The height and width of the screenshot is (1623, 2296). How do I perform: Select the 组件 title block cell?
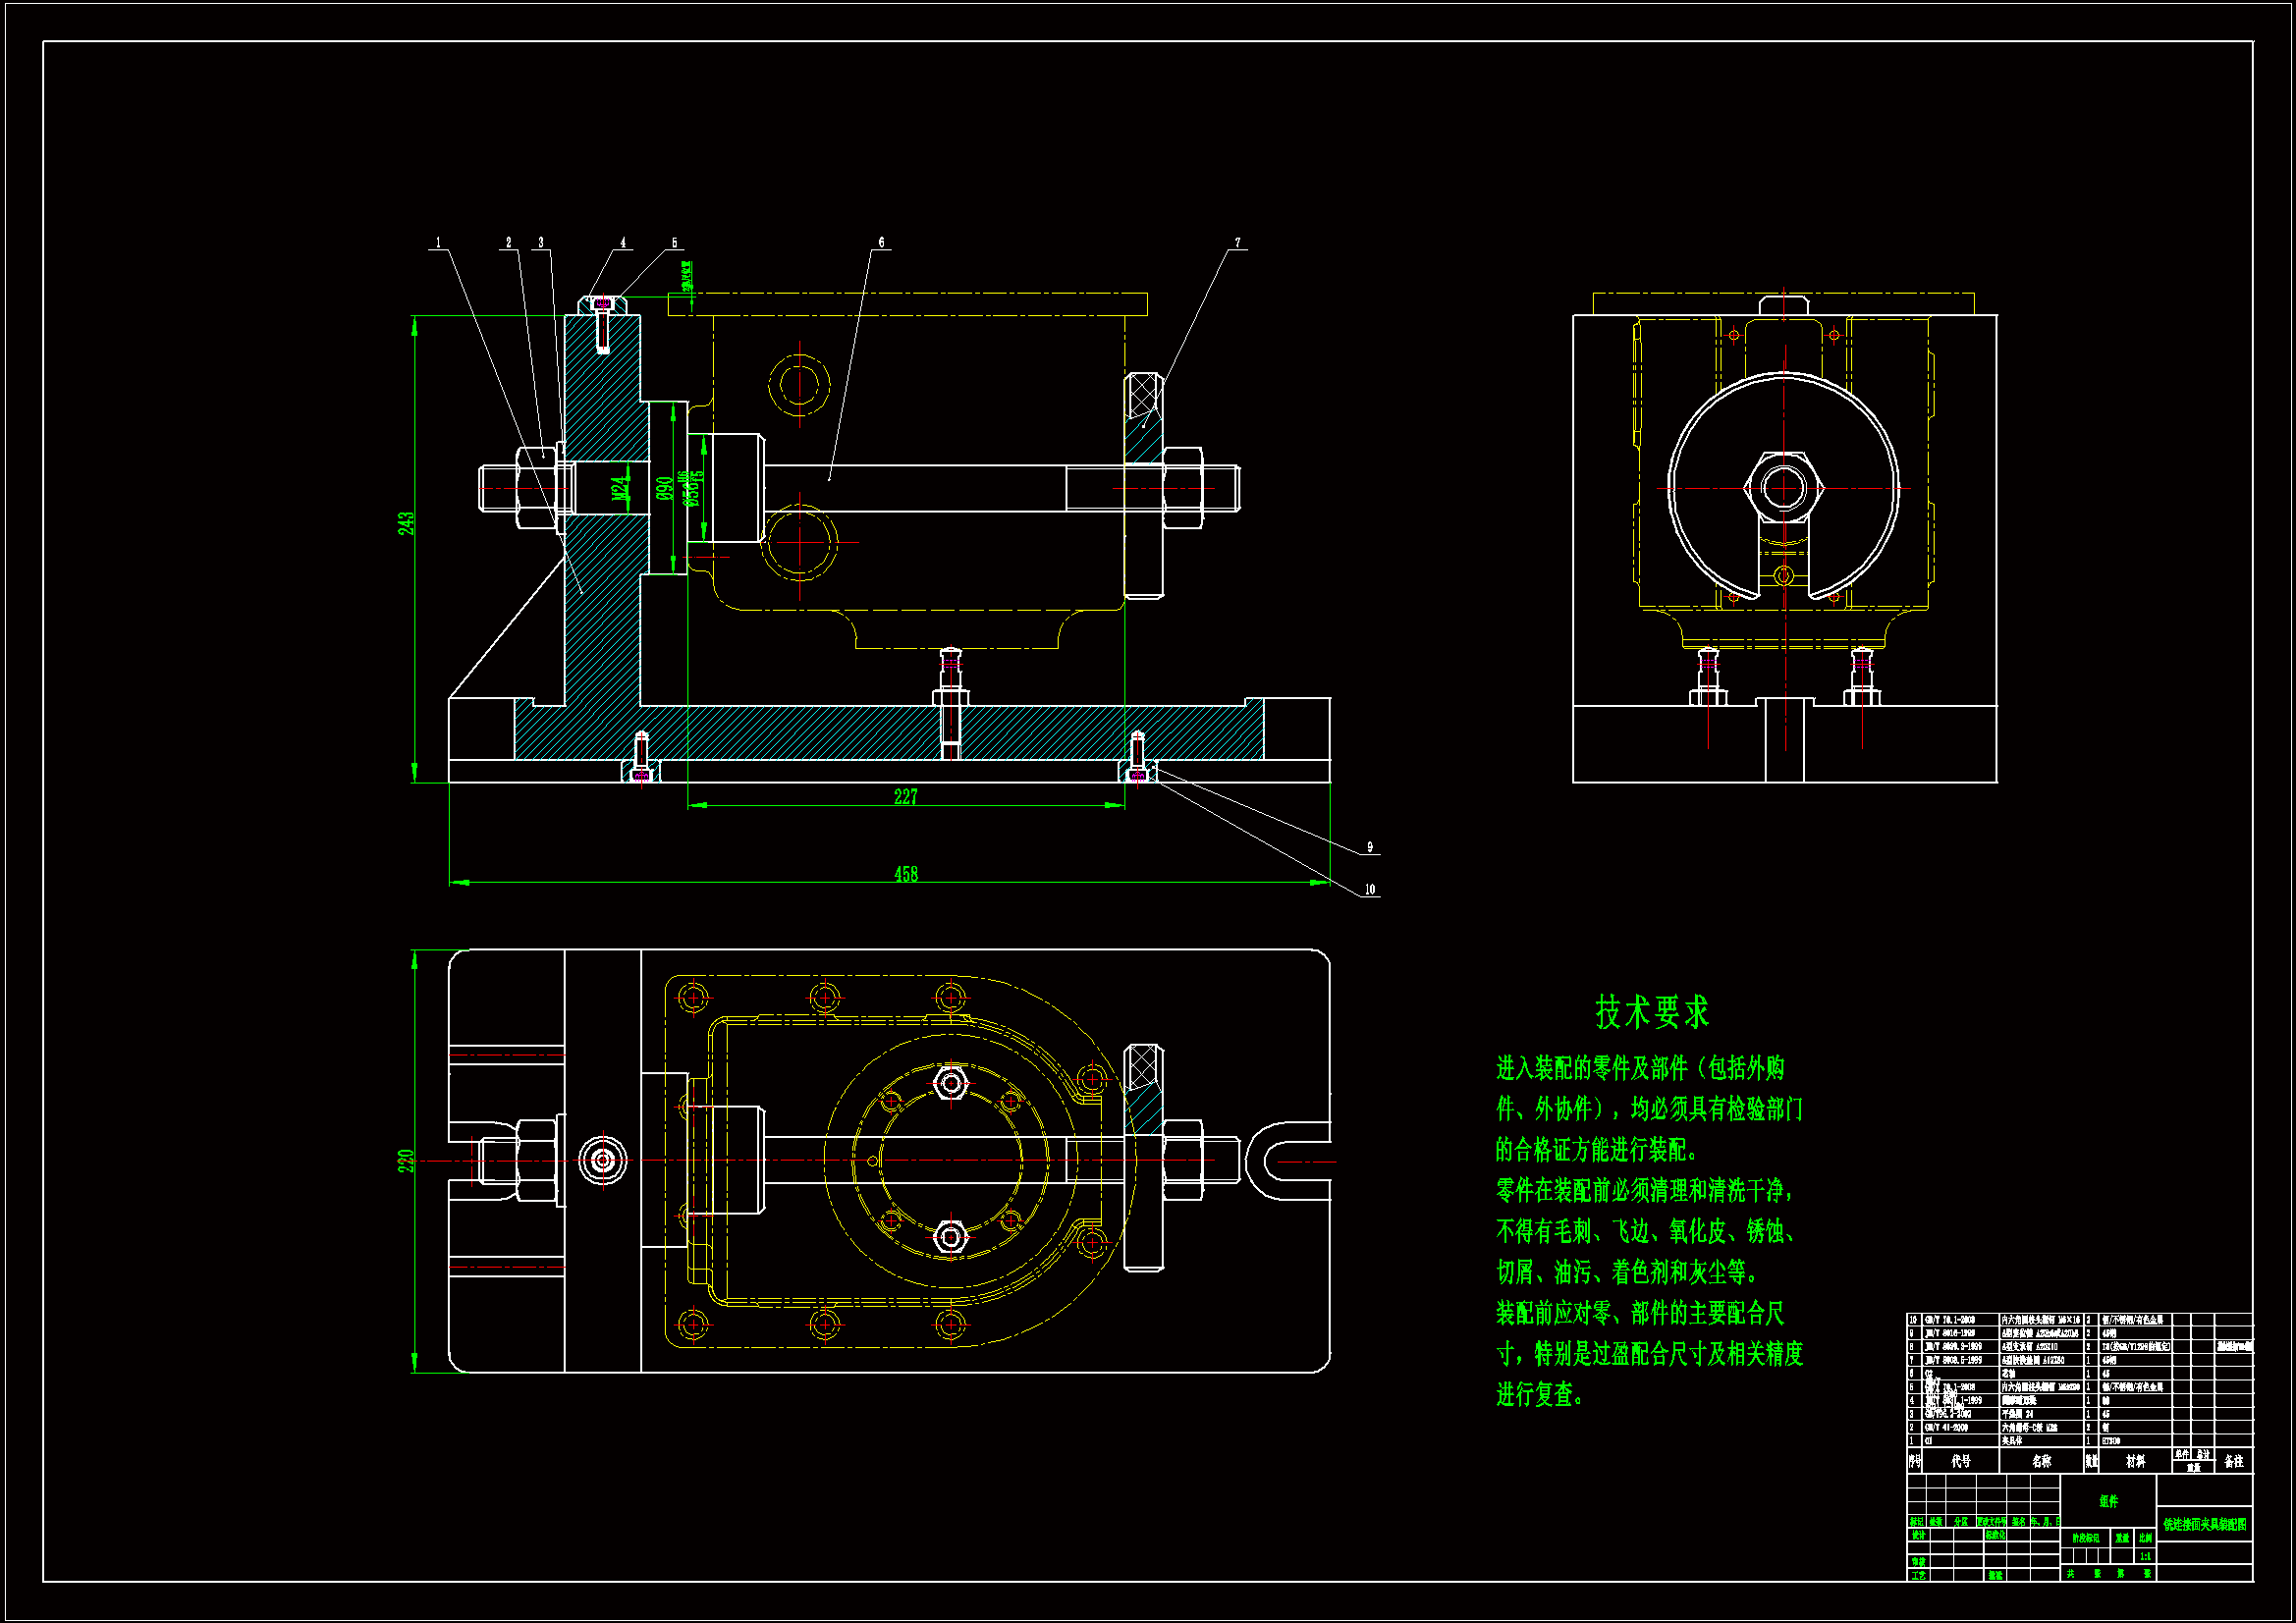pyautogui.click(x=2108, y=1501)
